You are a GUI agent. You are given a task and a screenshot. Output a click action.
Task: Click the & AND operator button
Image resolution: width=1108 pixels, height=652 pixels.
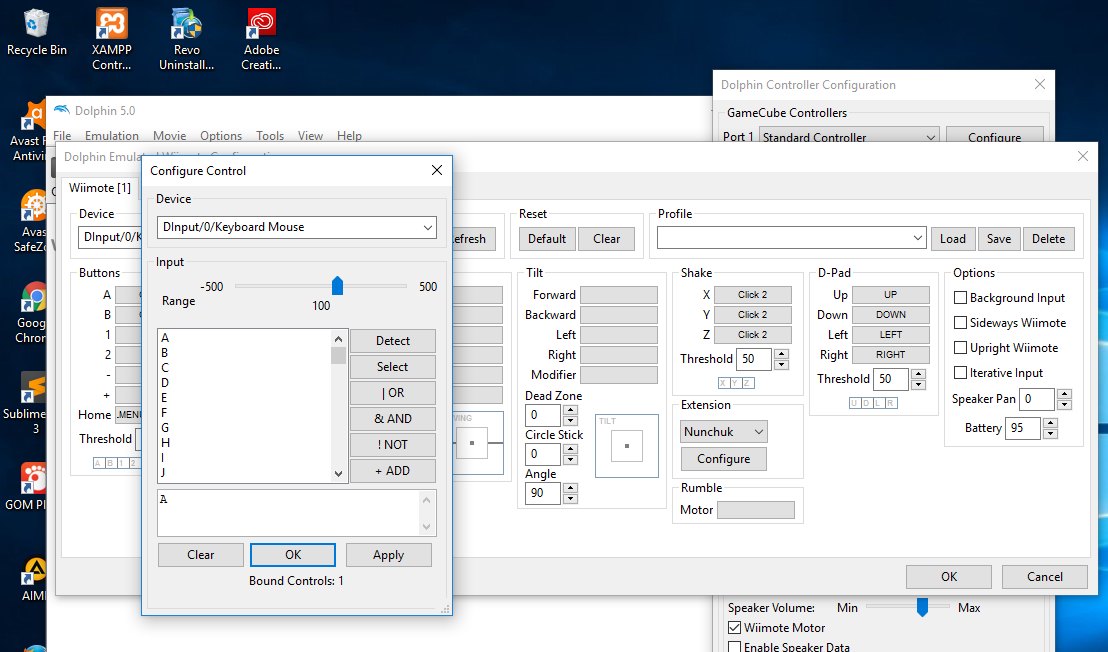click(392, 418)
